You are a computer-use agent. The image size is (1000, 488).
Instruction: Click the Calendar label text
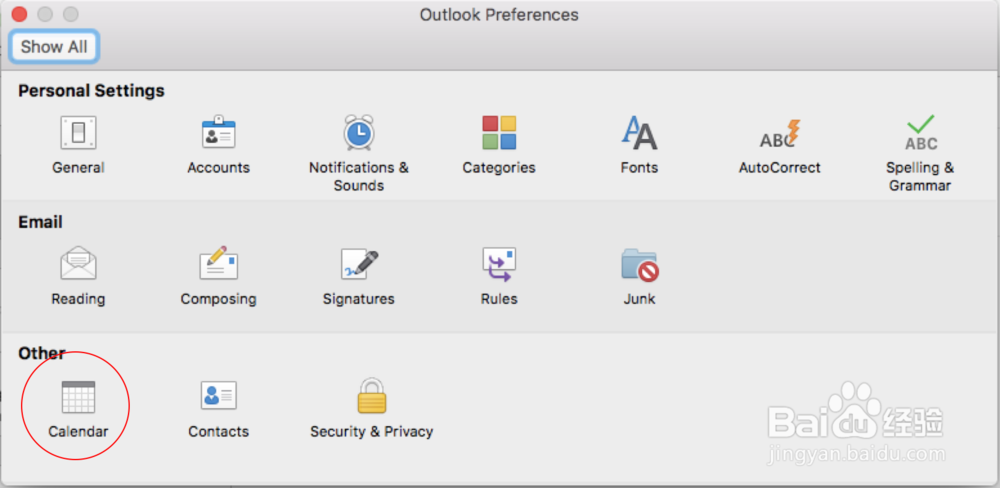(78, 432)
